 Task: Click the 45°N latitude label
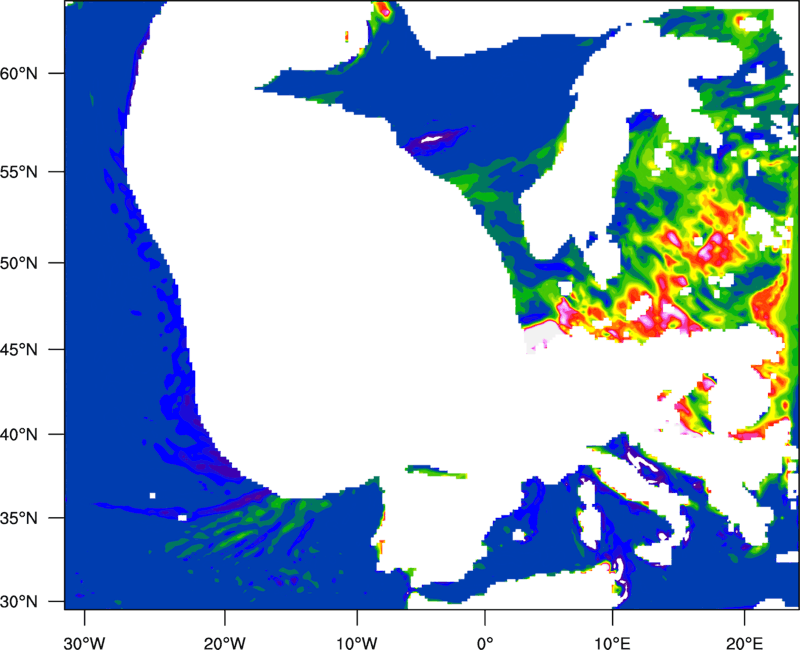[x=19, y=349]
